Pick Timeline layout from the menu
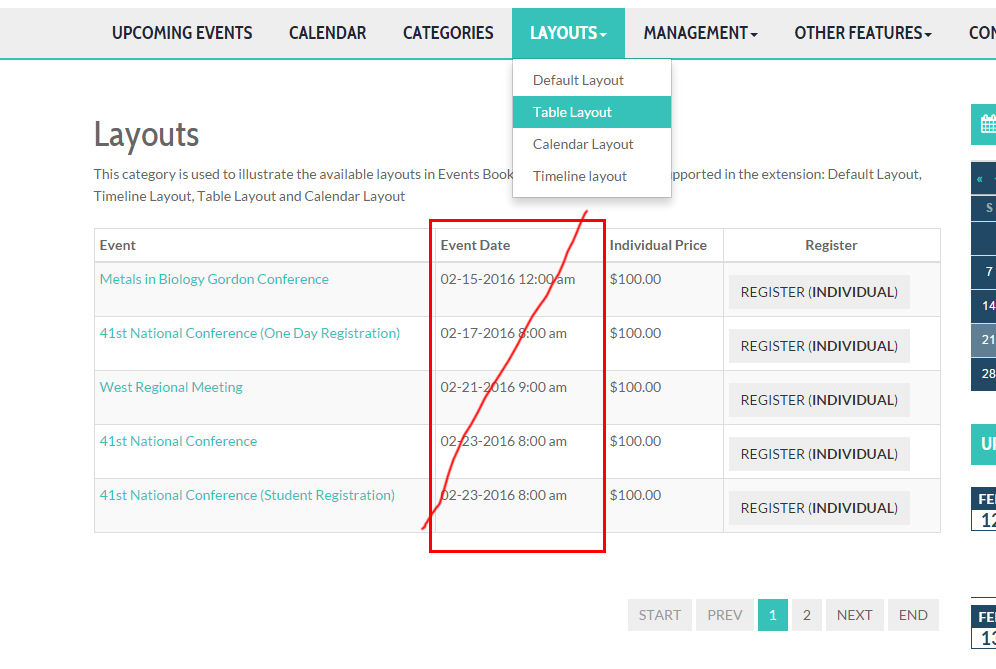The height and width of the screenshot is (669, 996). [x=580, y=176]
